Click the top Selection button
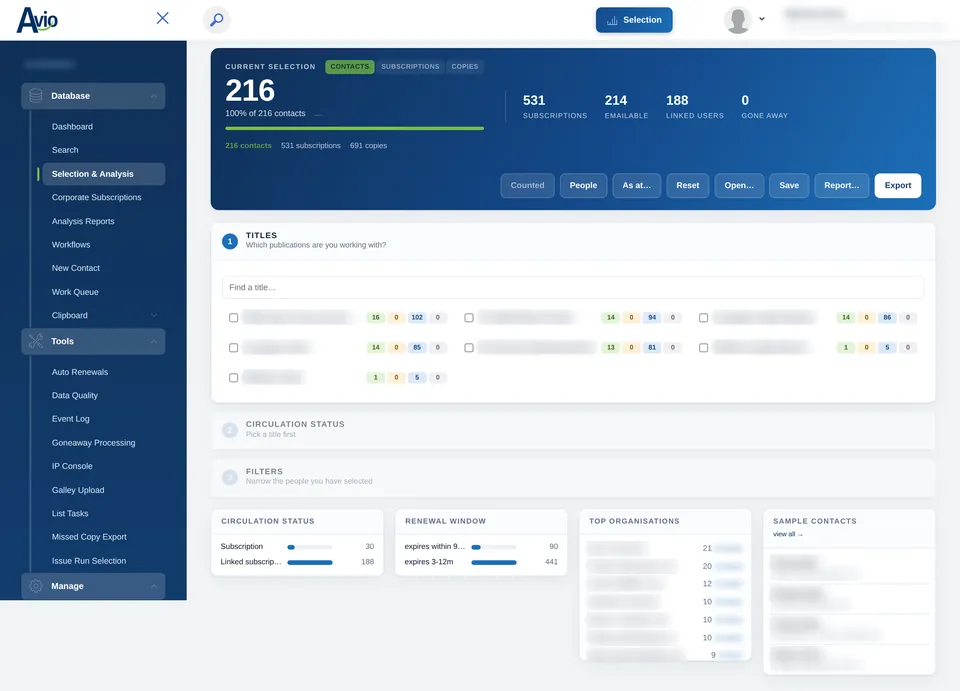960x691 pixels. click(634, 20)
